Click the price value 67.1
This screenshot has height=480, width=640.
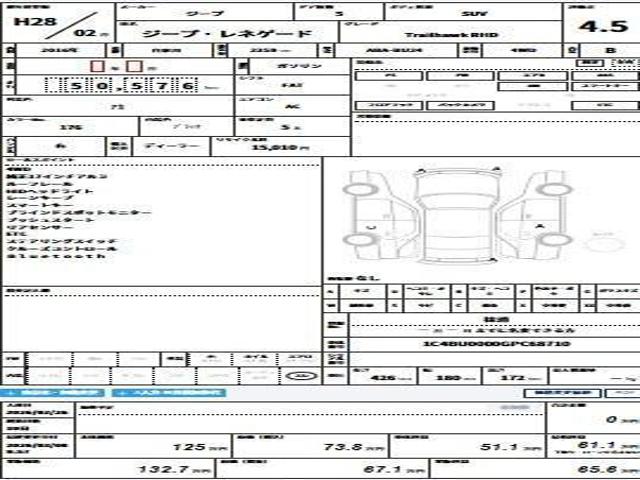pyautogui.click(x=382, y=469)
